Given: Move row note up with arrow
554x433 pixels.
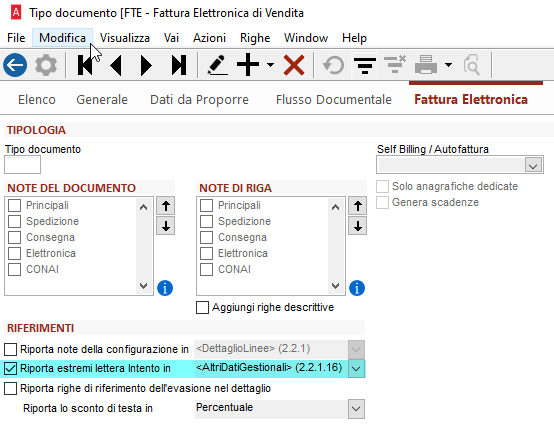Looking at the screenshot, I should click(358, 206).
